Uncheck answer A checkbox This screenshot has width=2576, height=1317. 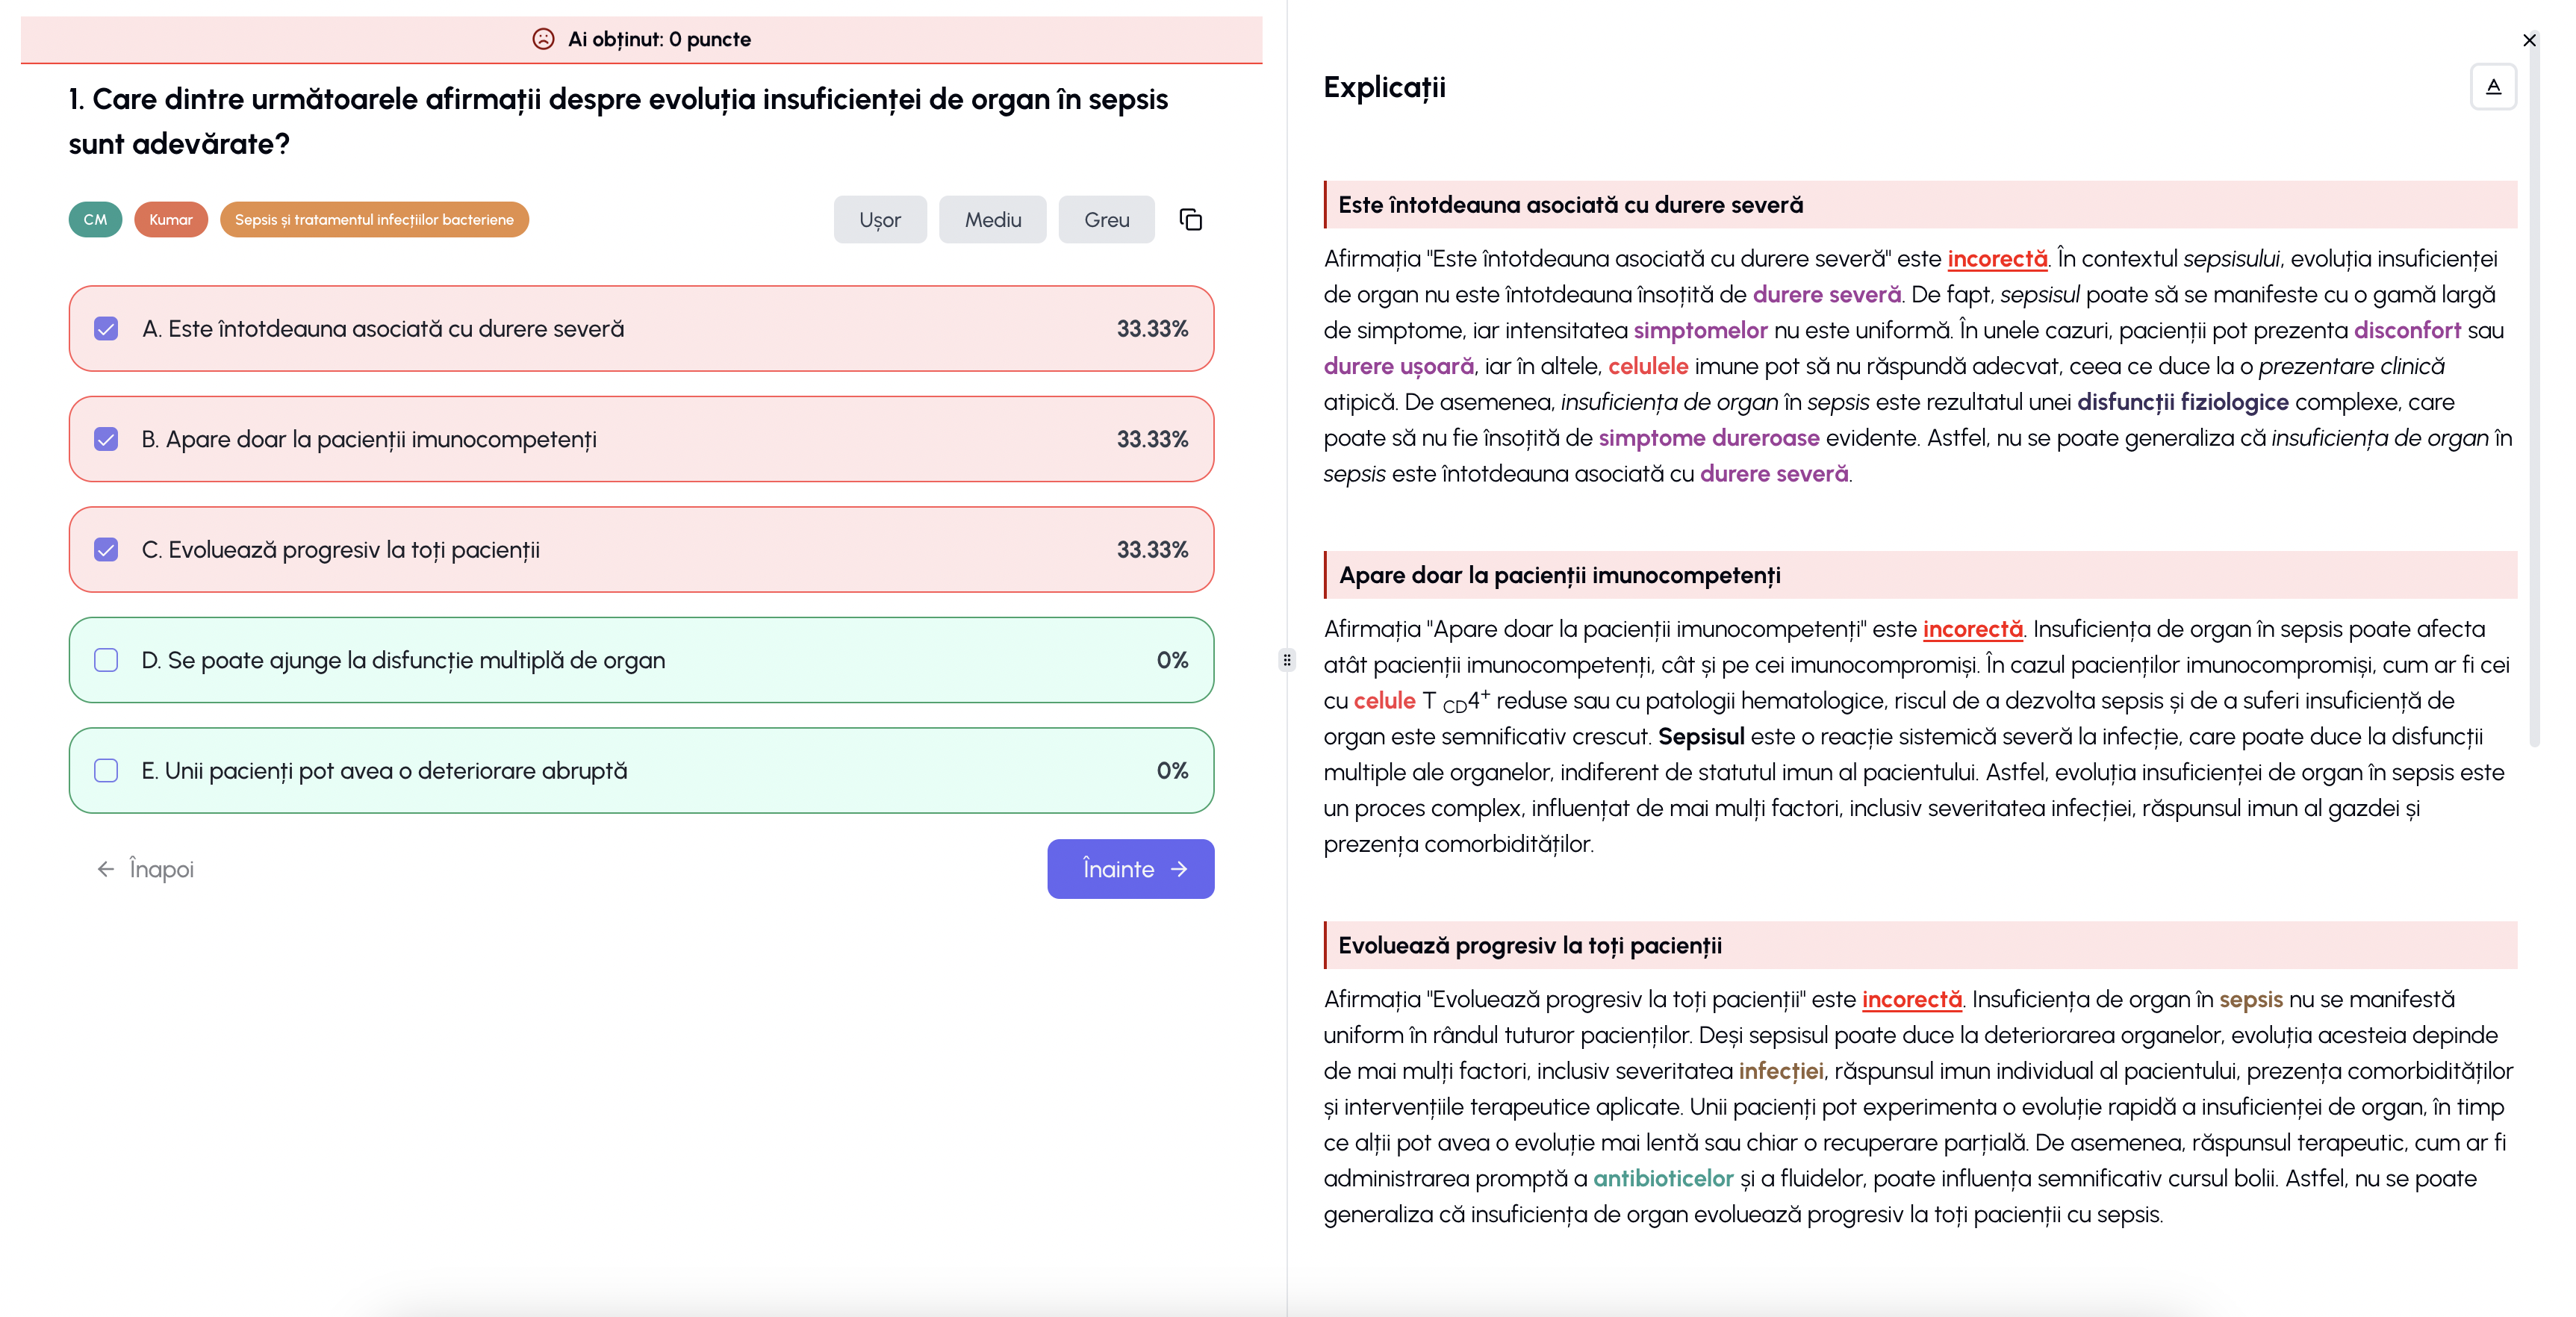[106, 329]
